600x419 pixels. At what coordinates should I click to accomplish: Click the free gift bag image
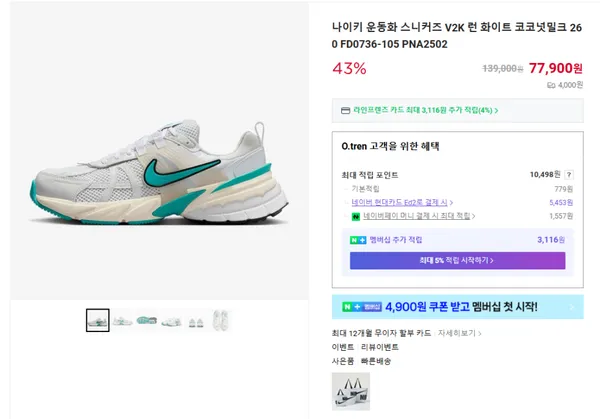351,391
